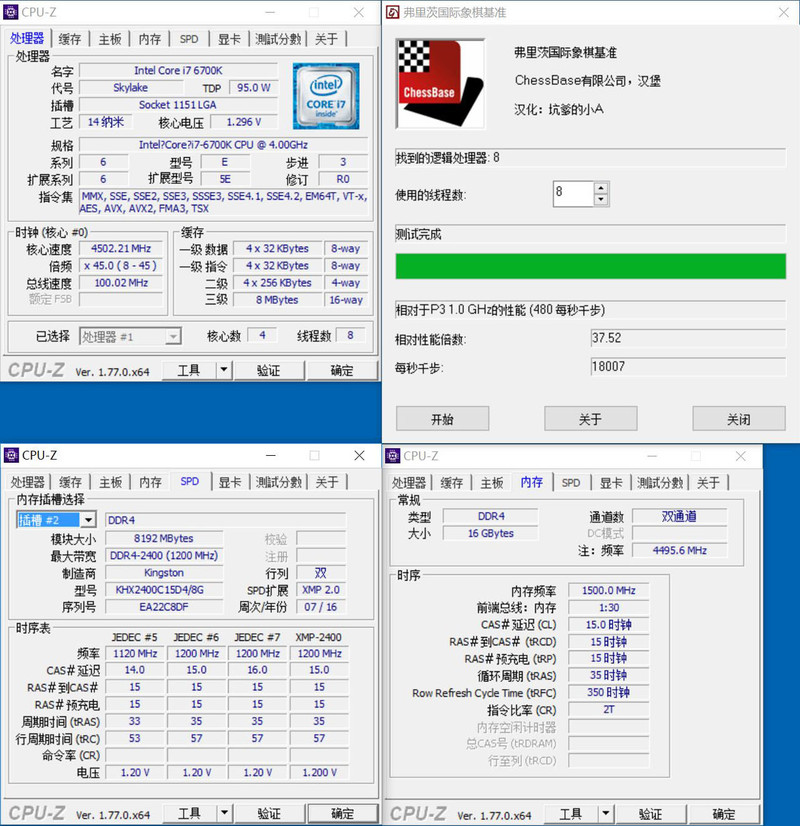Viewport: 800px width, 826px height.
Task: Click the thread count input field showing 8
Action: pyautogui.click(x=574, y=194)
